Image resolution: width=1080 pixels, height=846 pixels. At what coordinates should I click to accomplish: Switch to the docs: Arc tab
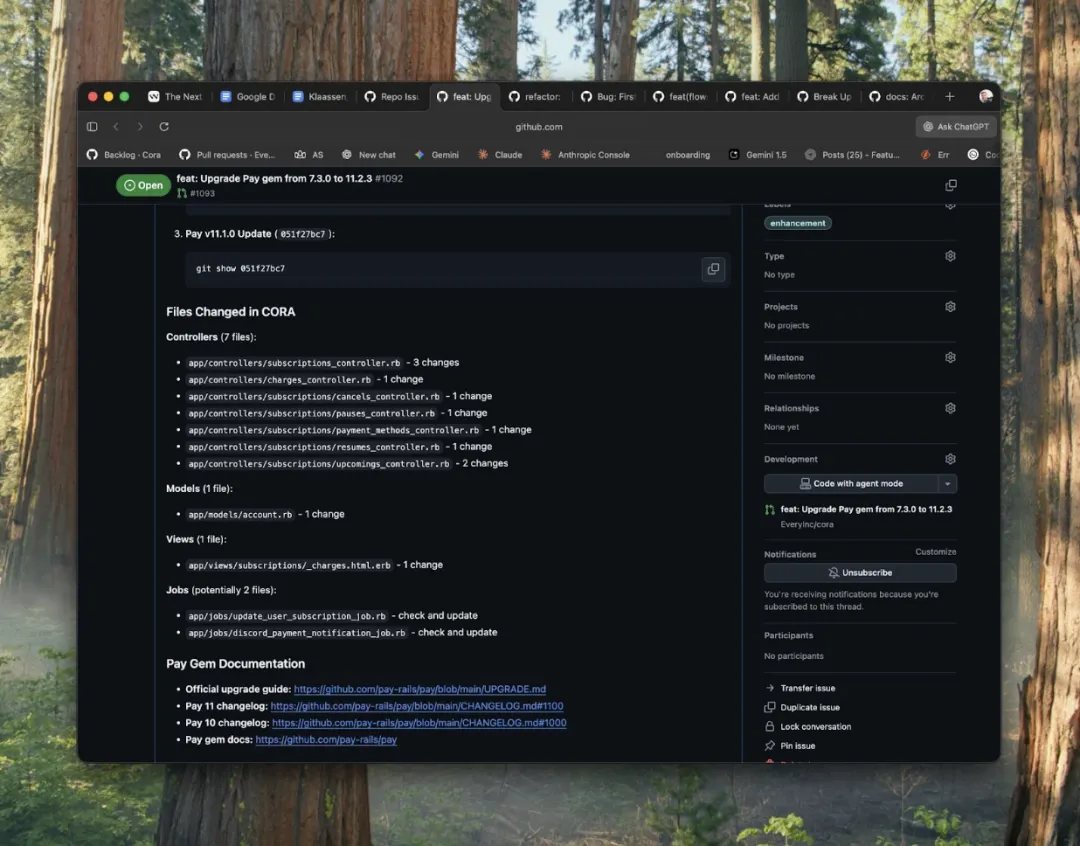(897, 96)
